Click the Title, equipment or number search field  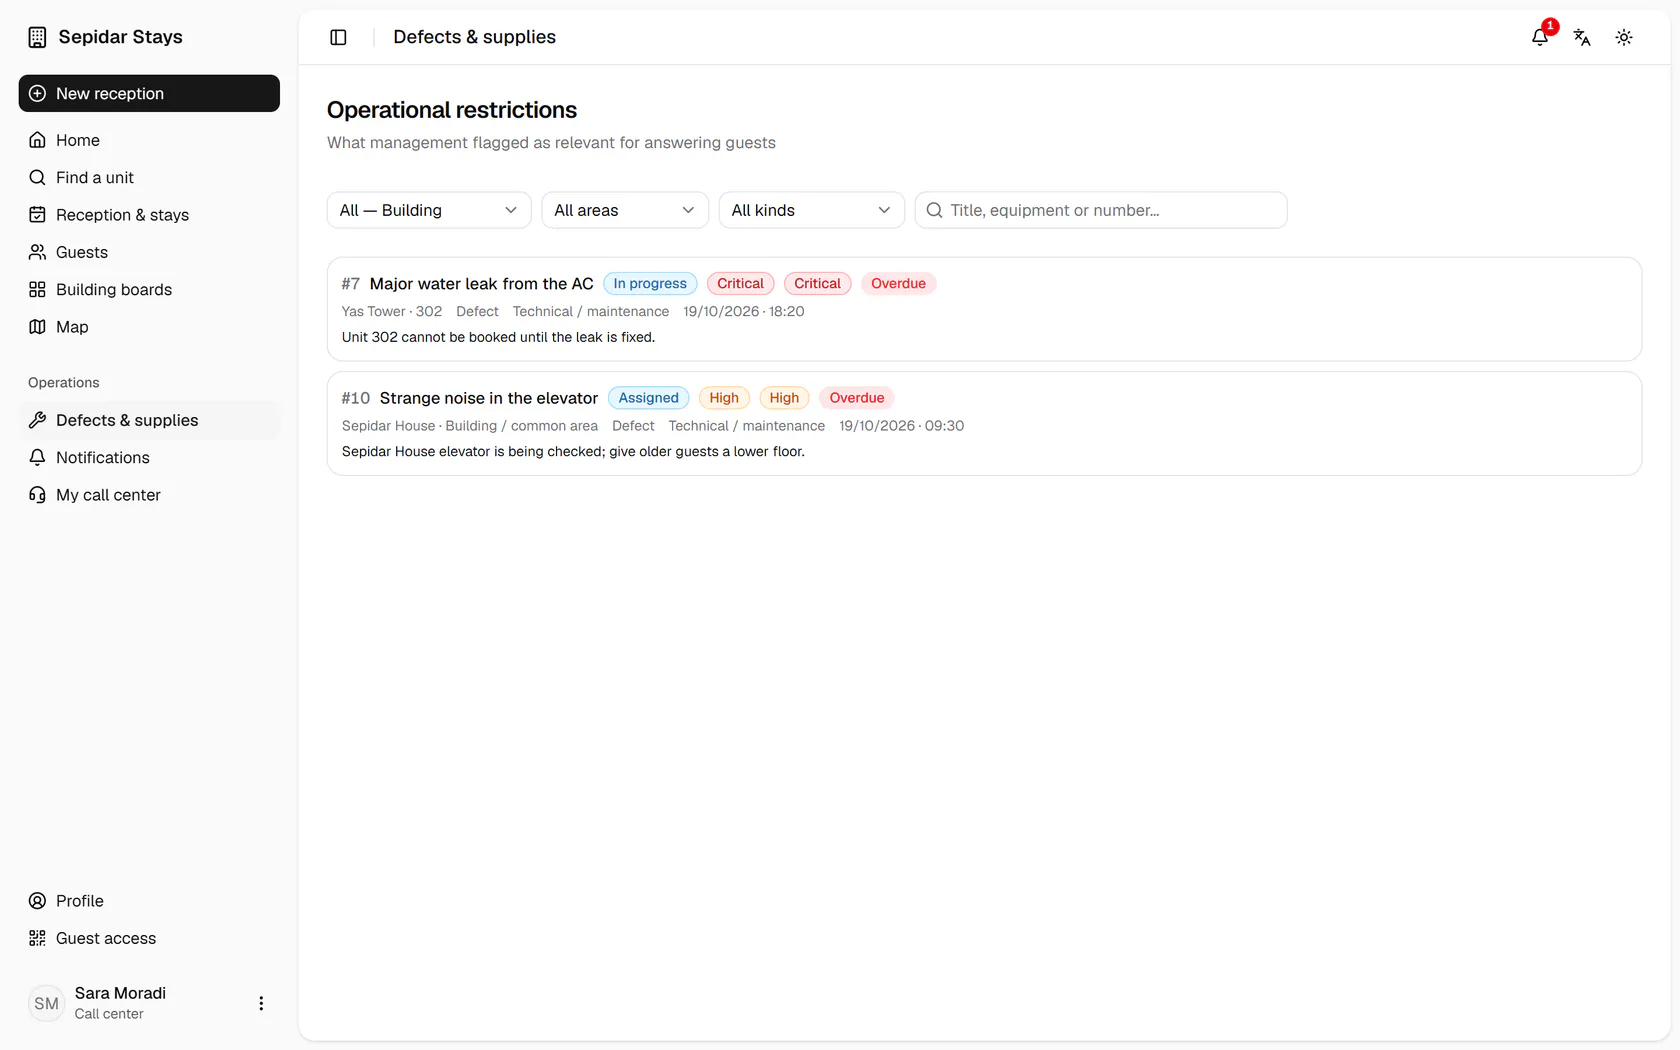(1101, 210)
